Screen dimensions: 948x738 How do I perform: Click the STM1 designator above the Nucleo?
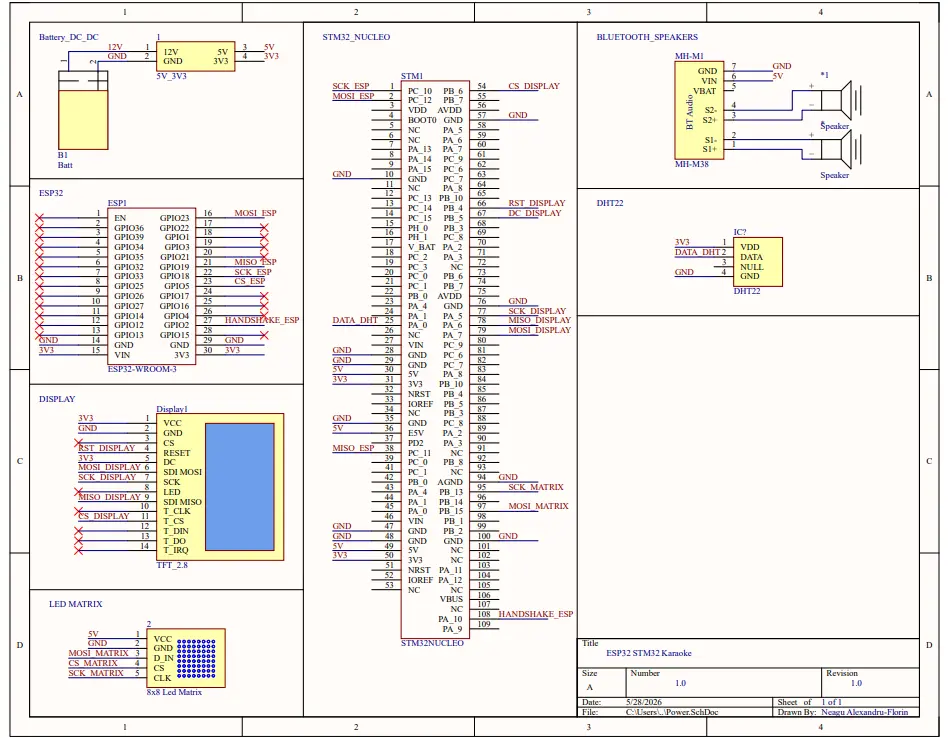(x=412, y=76)
